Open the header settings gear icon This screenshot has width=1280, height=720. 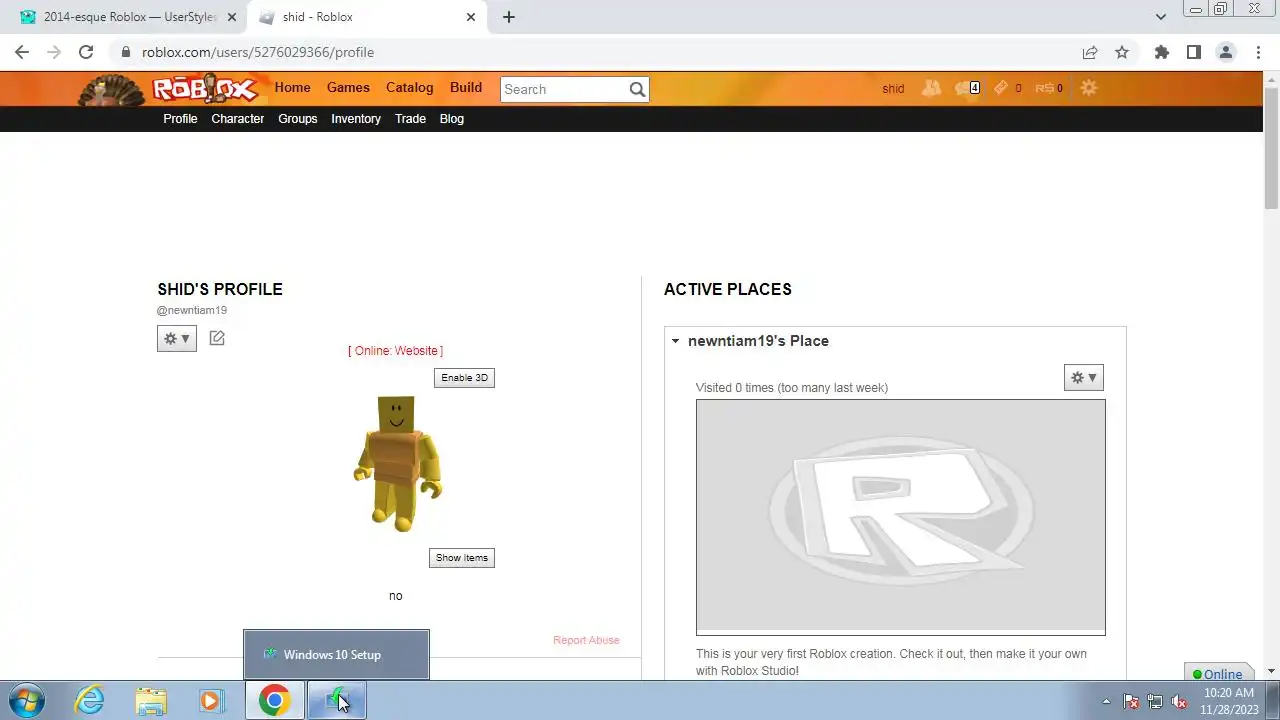[x=1088, y=88]
